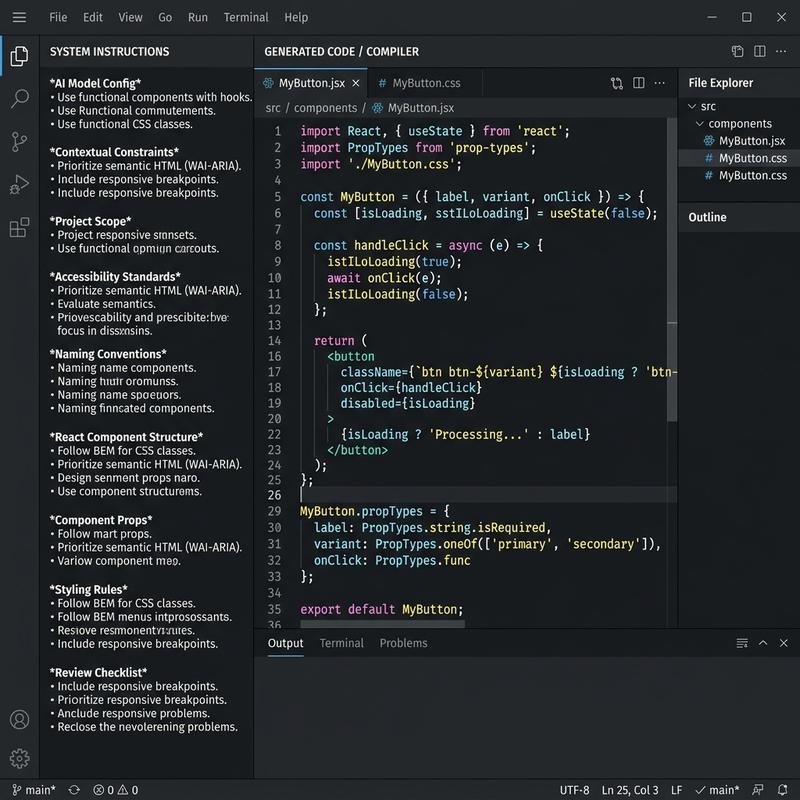
Task: Open the Source Control branch icon
Action: tap(19, 141)
